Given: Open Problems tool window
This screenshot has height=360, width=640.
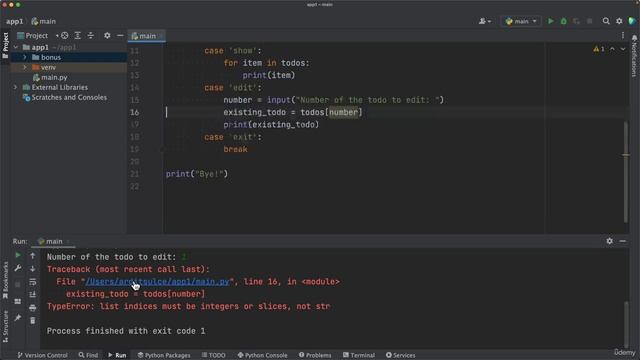Looking at the screenshot, I should tap(315, 355).
